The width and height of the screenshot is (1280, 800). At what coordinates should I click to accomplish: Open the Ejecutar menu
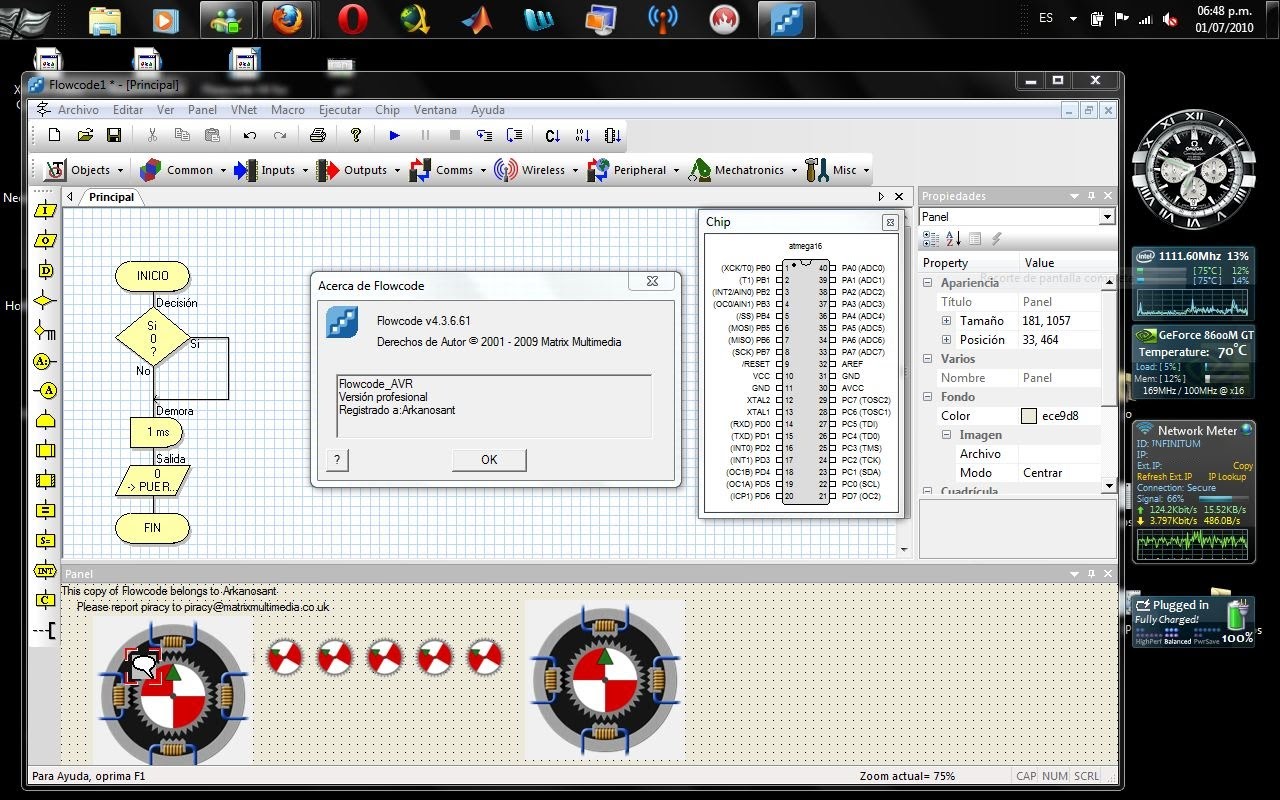coord(340,110)
